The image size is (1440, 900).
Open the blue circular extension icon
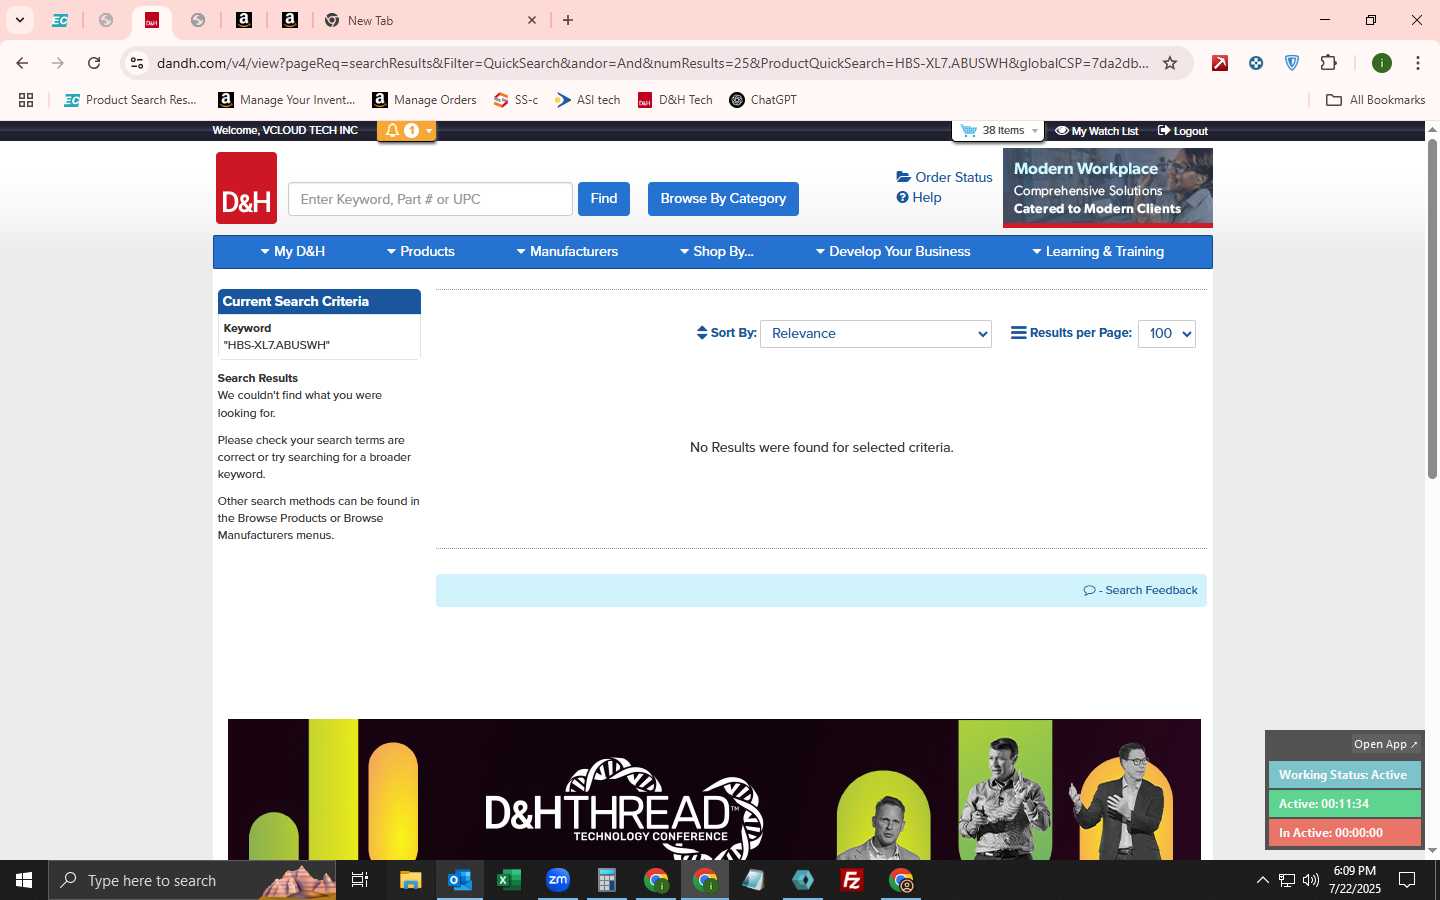(x=1256, y=63)
